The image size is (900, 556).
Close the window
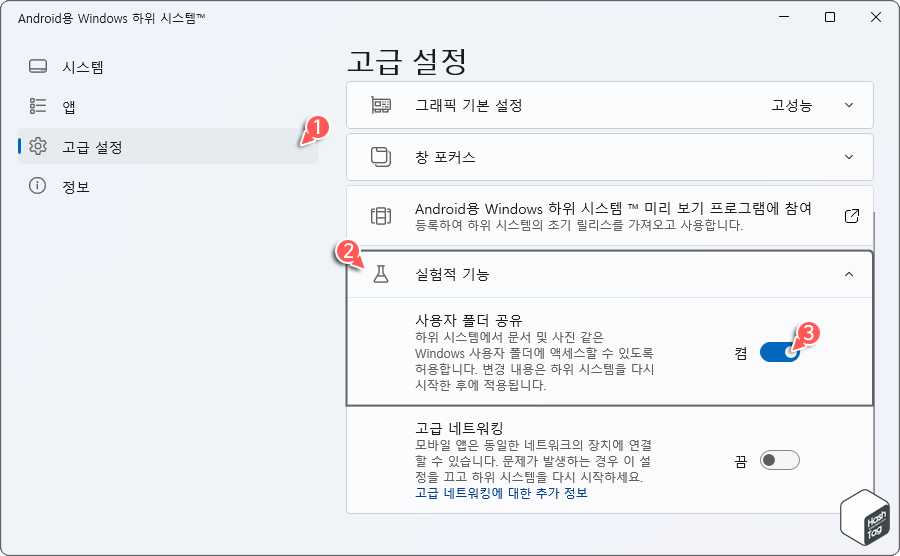coord(876,17)
